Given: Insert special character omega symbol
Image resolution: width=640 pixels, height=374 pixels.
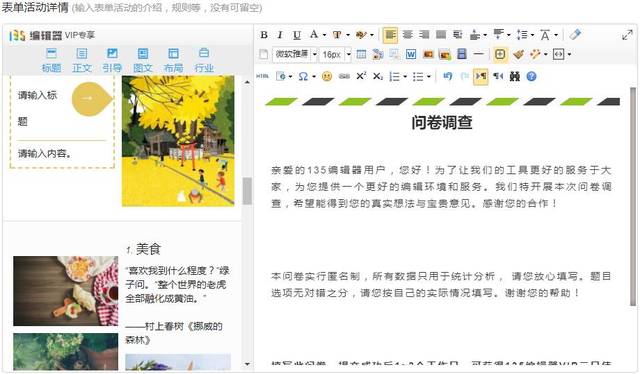Looking at the screenshot, I should (303, 76).
